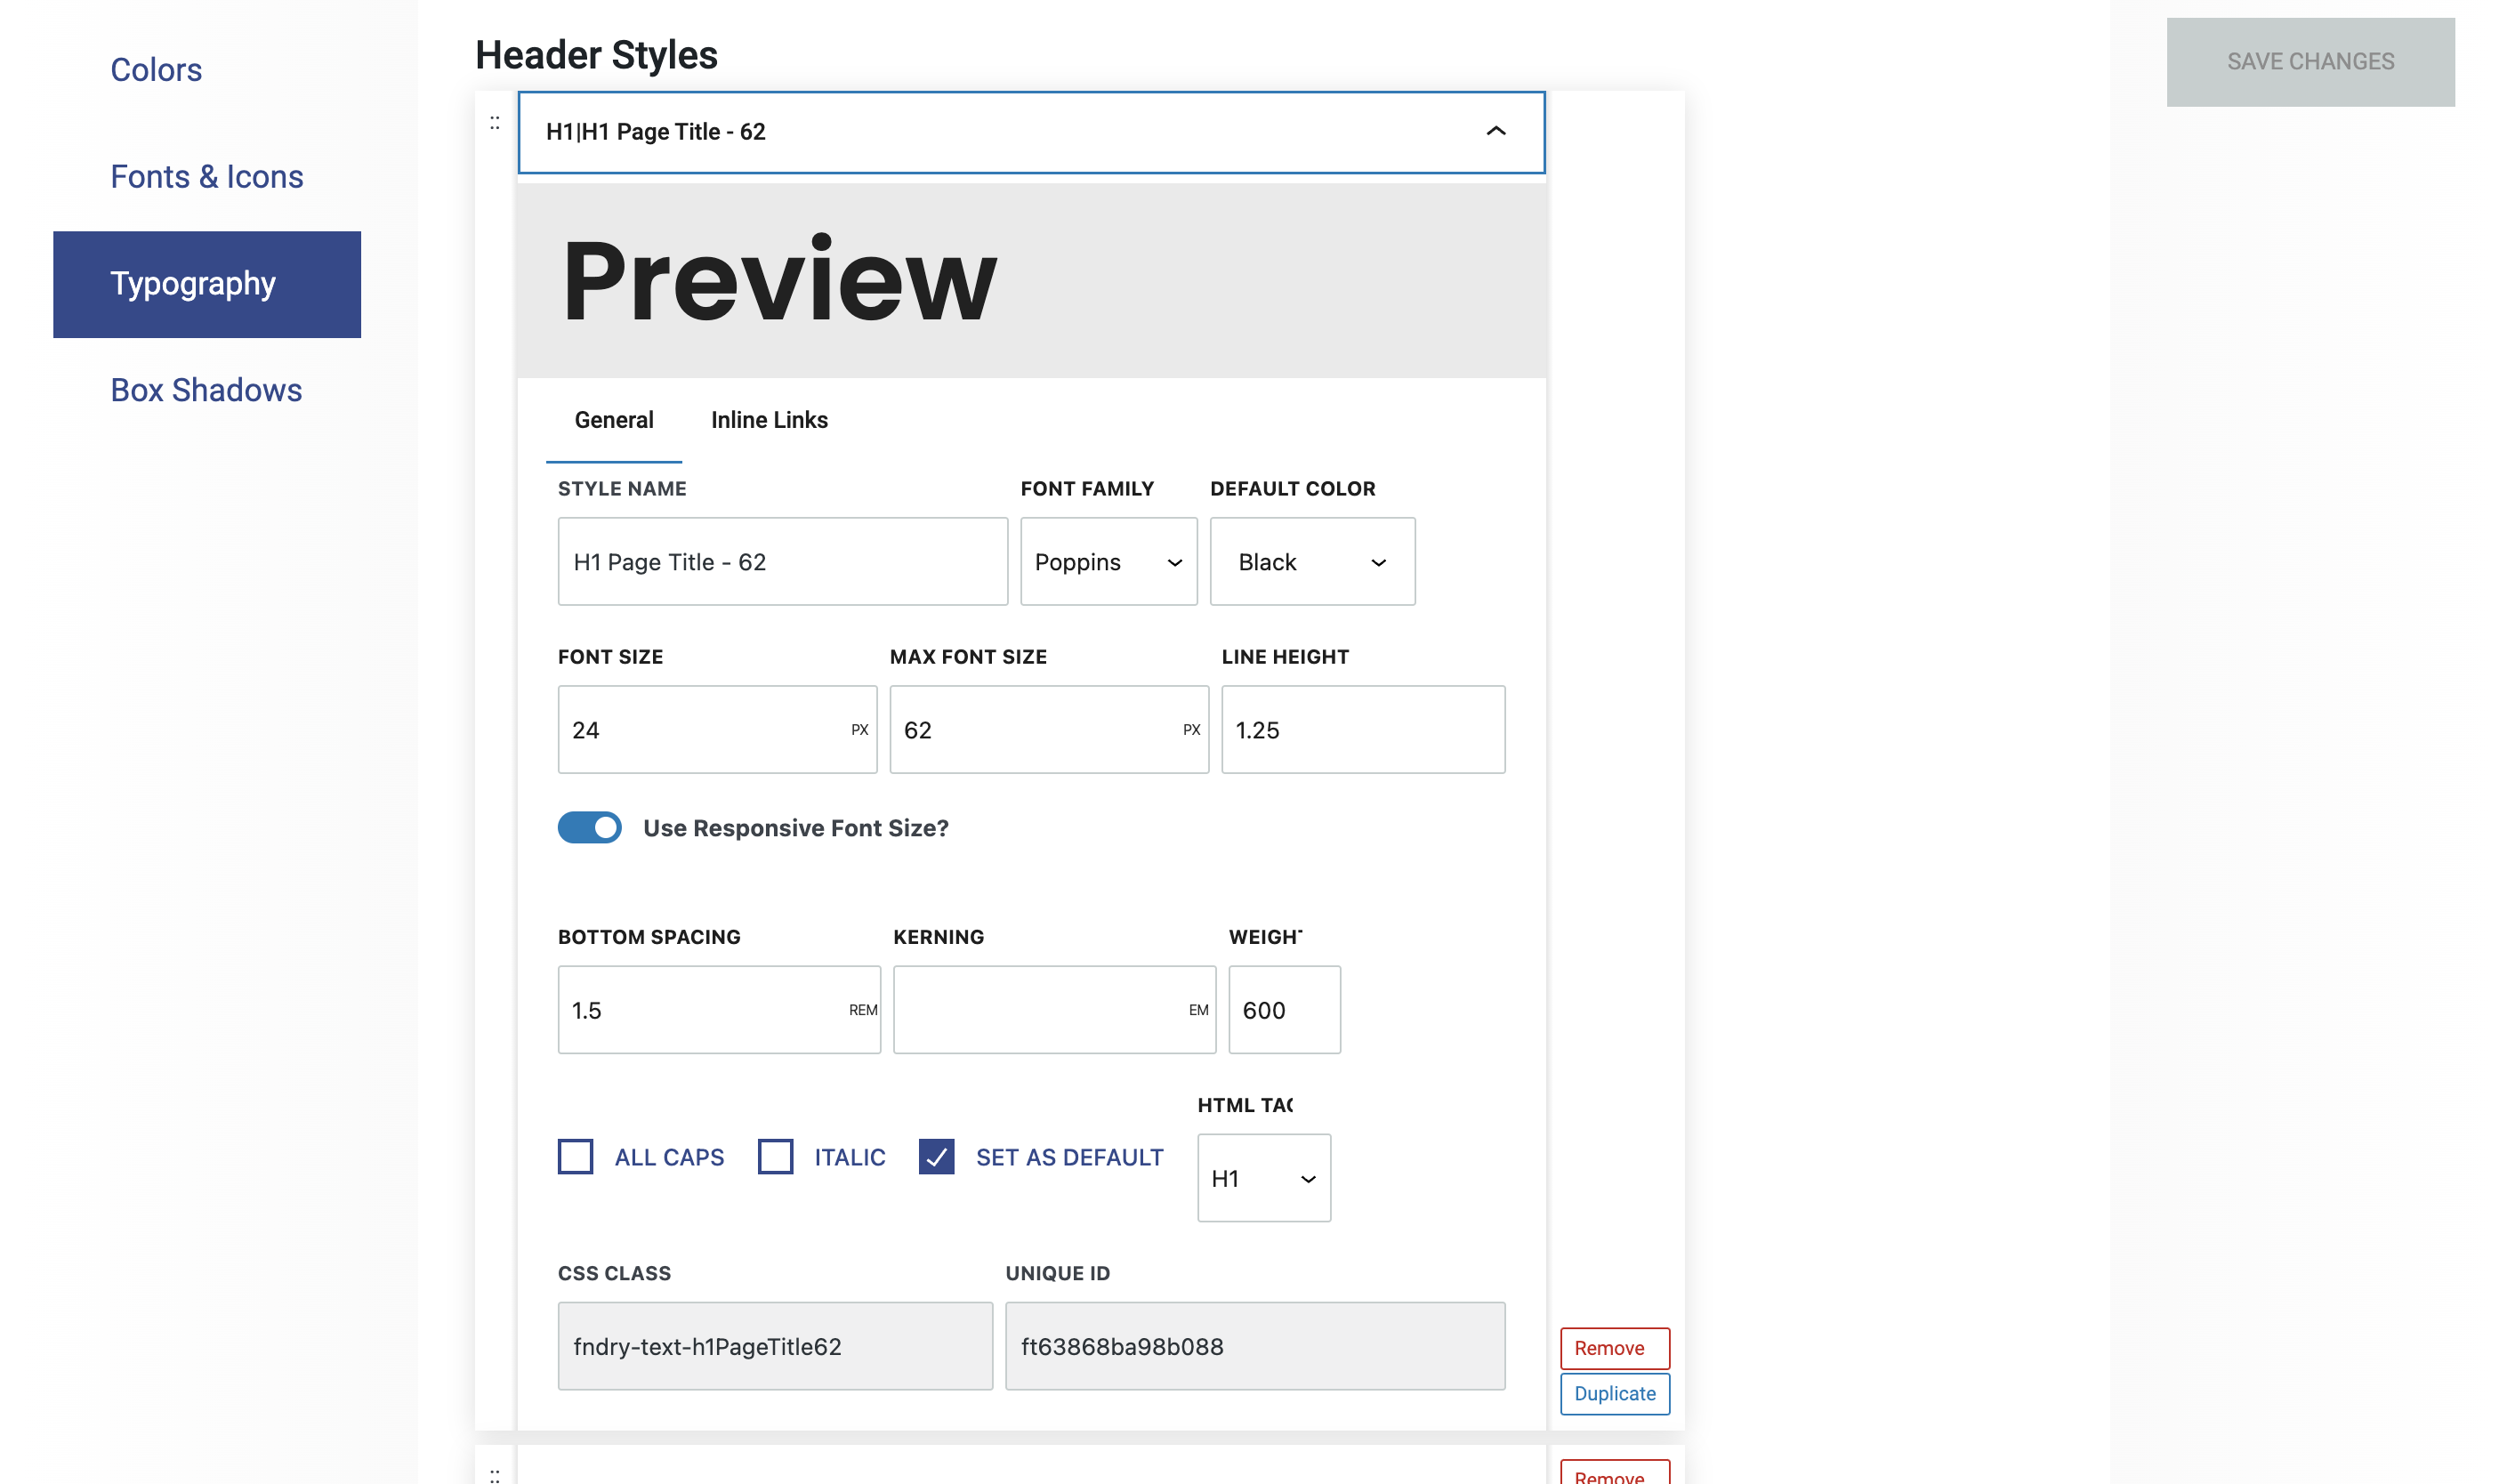Uncheck the SET AS DEFAULT checkbox
2507x1484 pixels.
pos(936,1156)
